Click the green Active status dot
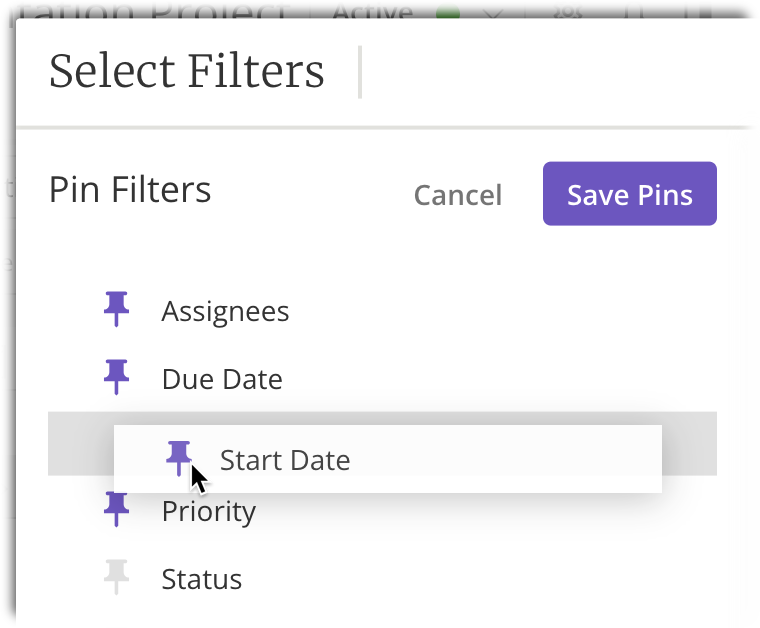 click(x=448, y=13)
